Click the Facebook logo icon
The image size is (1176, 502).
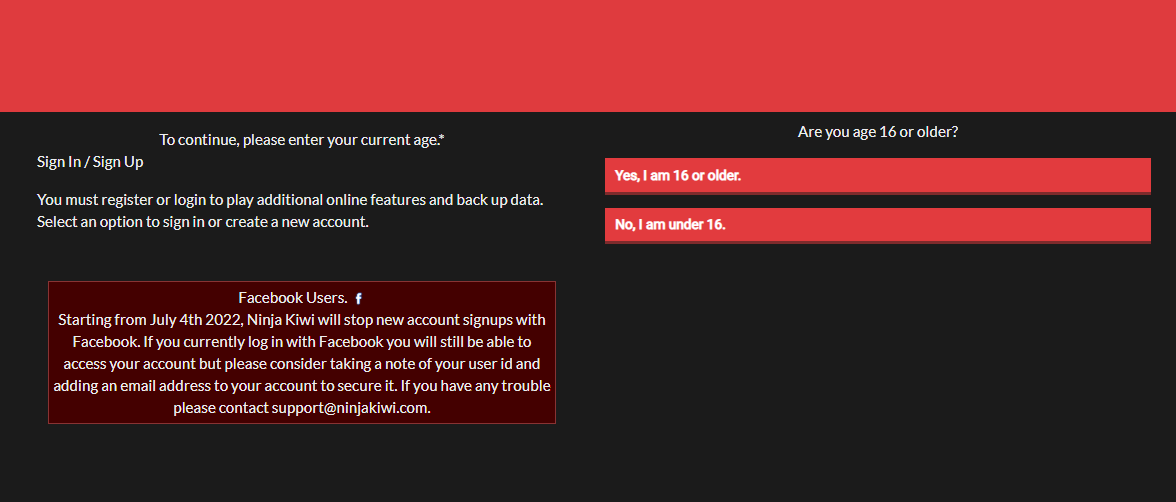[x=359, y=299]
